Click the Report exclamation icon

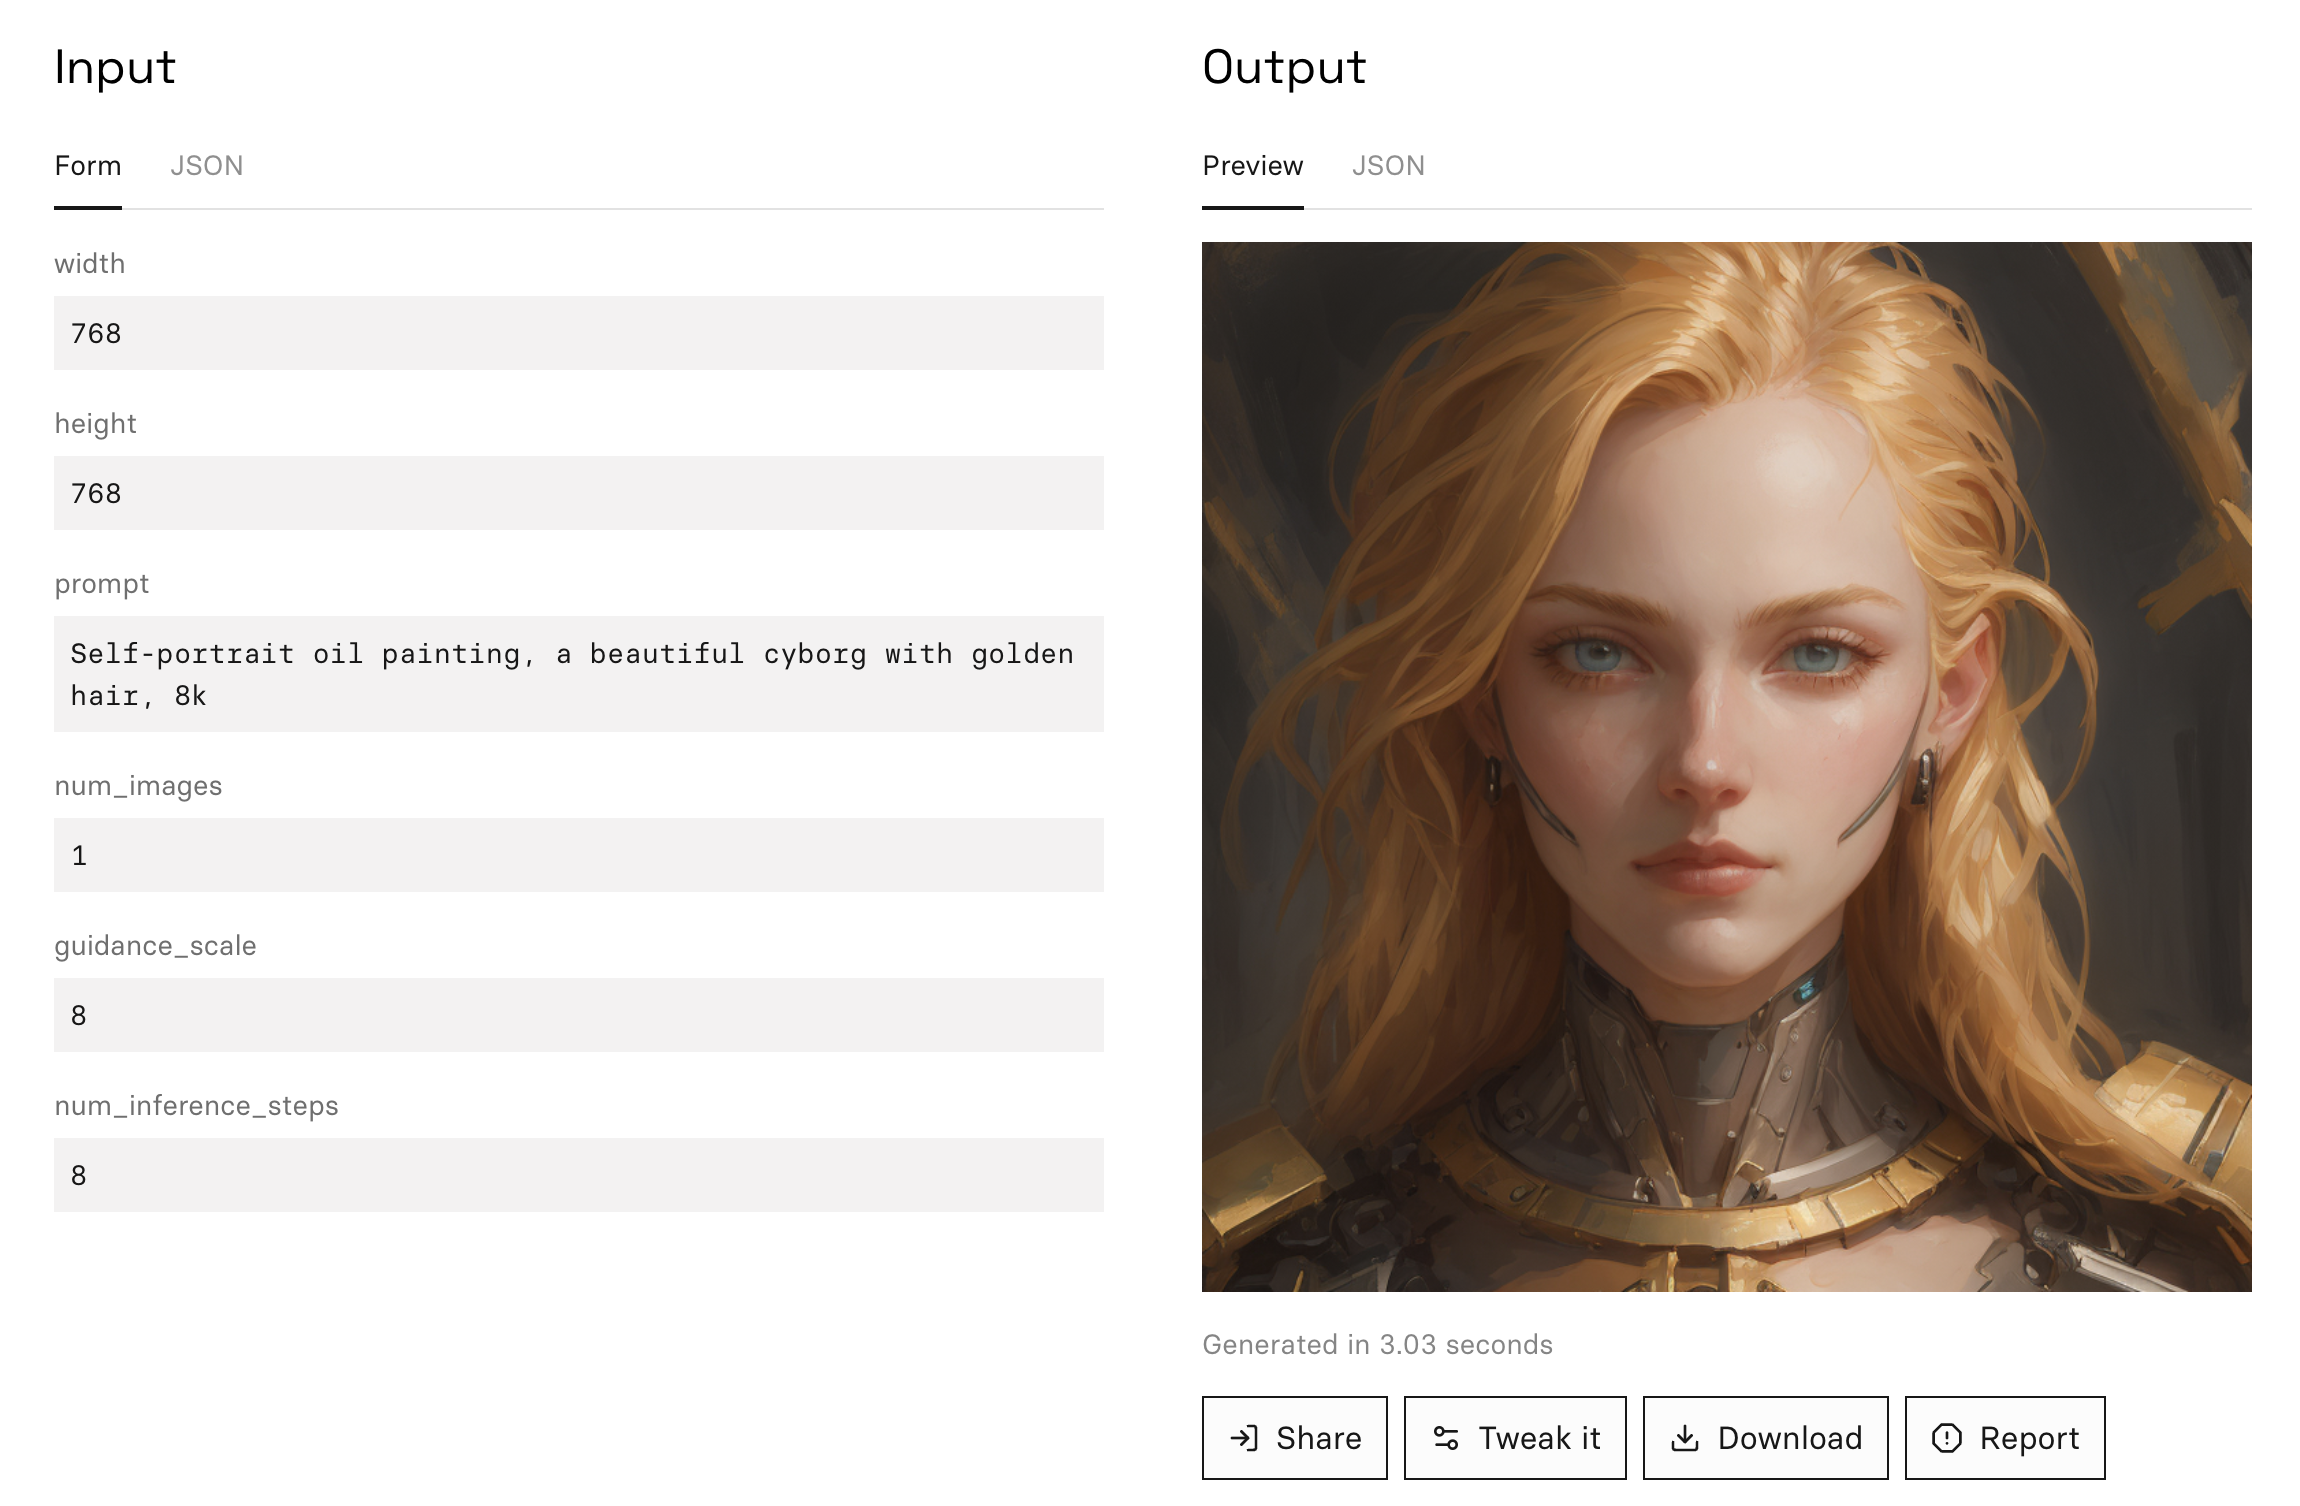coord(1946,1438)
